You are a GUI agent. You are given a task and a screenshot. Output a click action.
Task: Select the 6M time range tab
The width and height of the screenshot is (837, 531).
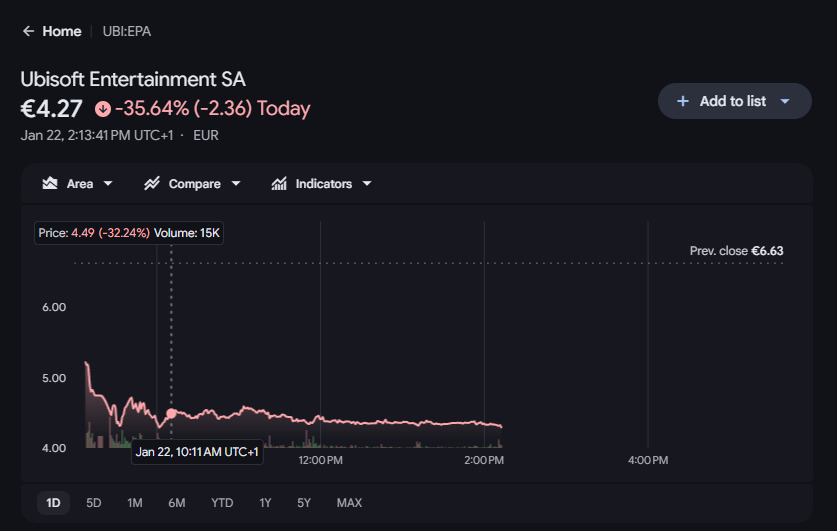coord(177,503)
